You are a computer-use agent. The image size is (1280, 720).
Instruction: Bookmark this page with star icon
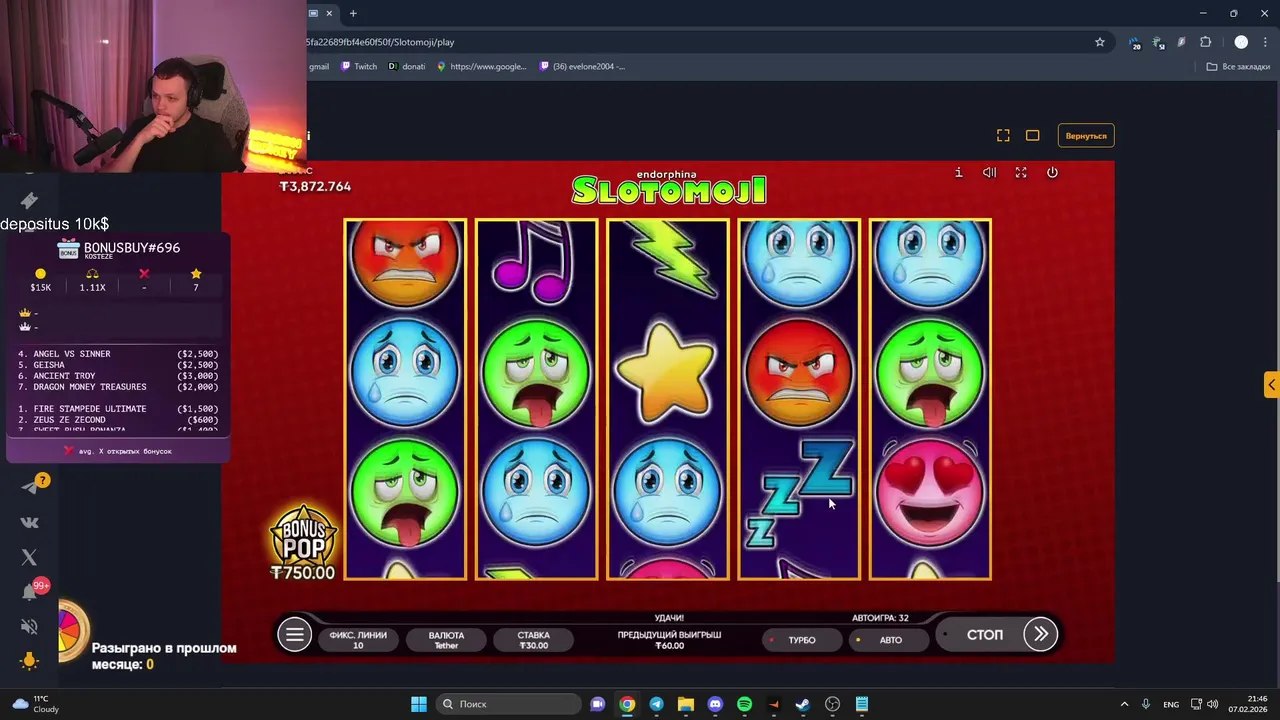coord(1100,42)
